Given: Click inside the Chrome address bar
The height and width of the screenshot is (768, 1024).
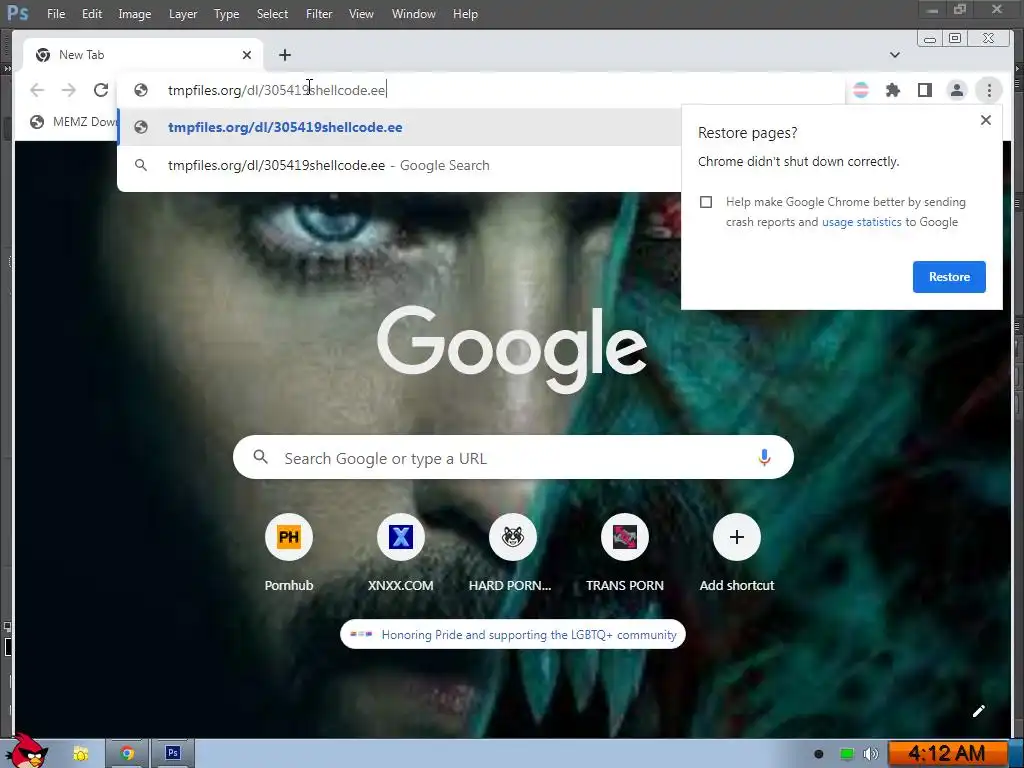Looking at the screenshot, I should coord(483,90).
